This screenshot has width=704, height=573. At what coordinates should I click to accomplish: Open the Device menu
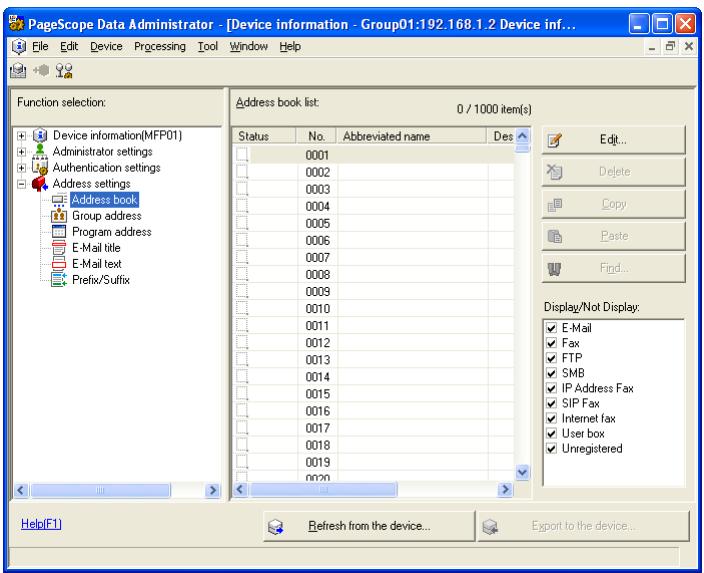[x=106, y=46]
